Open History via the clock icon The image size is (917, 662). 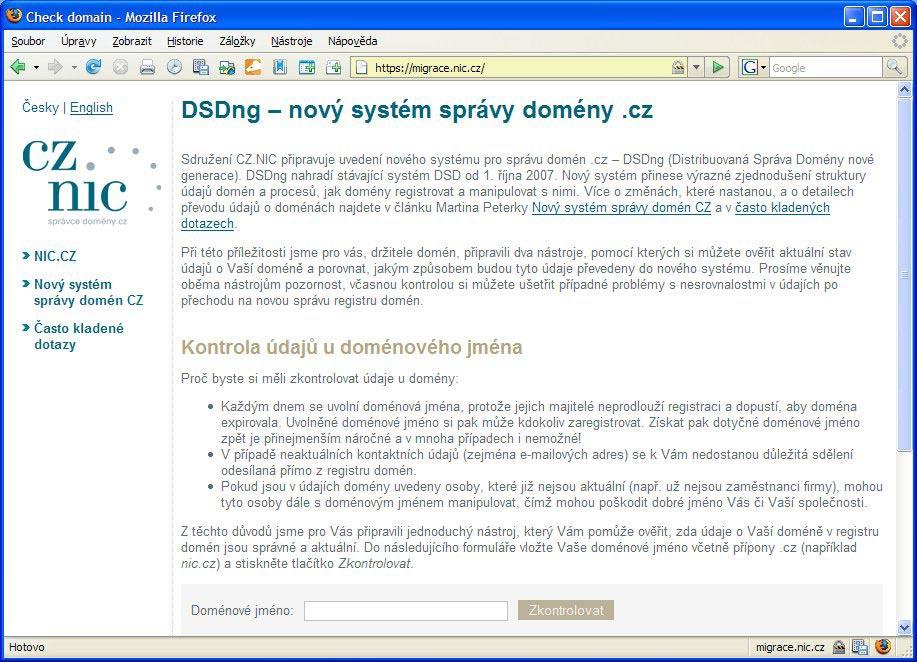tap(174, 67)
